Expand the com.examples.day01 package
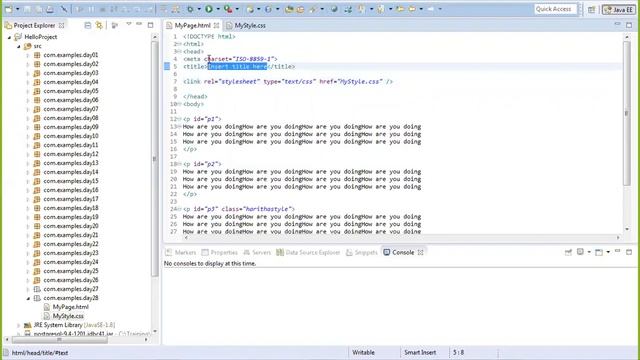640x360 pixels. point(28,55)
